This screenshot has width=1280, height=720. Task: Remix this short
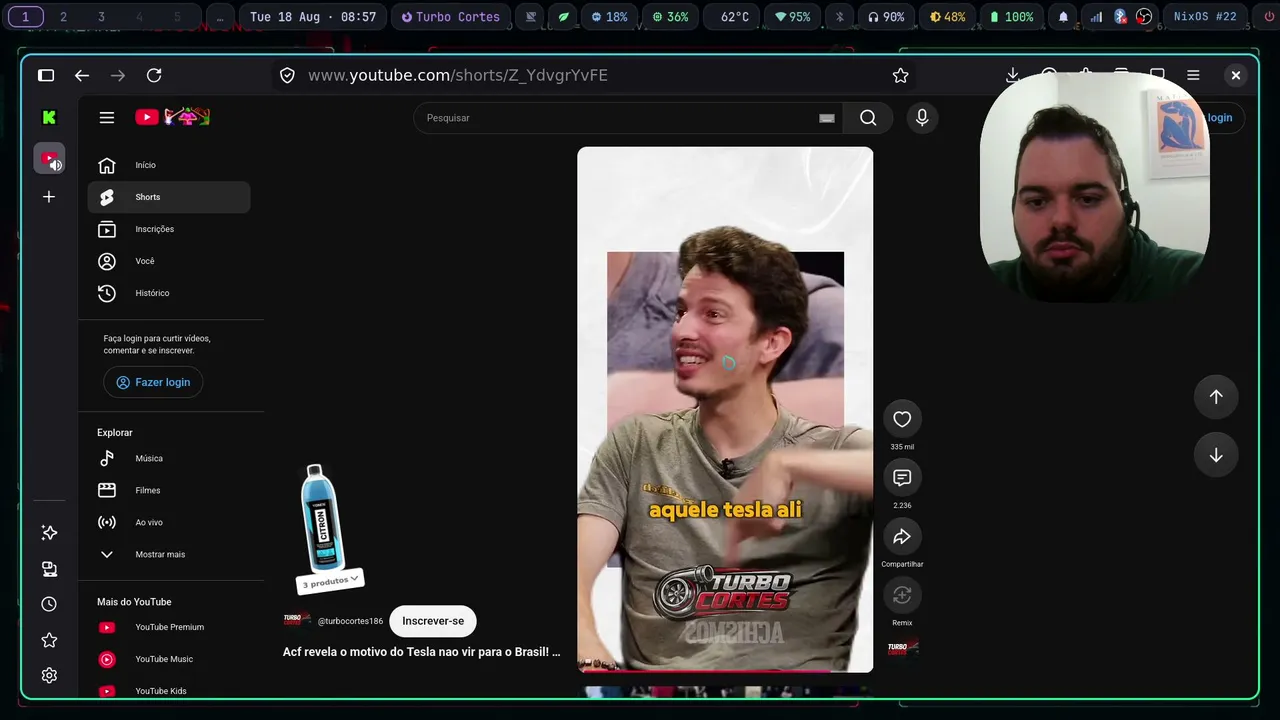click(902, 596)
